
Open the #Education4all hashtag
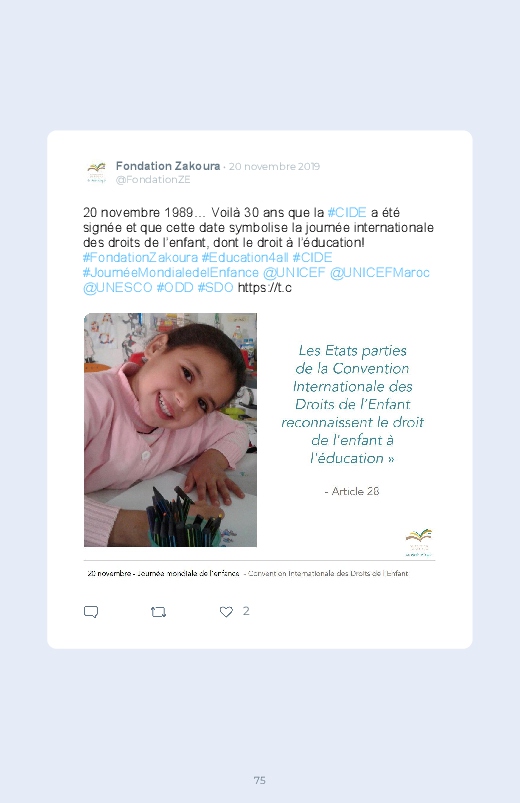click(x=245, y=258)
